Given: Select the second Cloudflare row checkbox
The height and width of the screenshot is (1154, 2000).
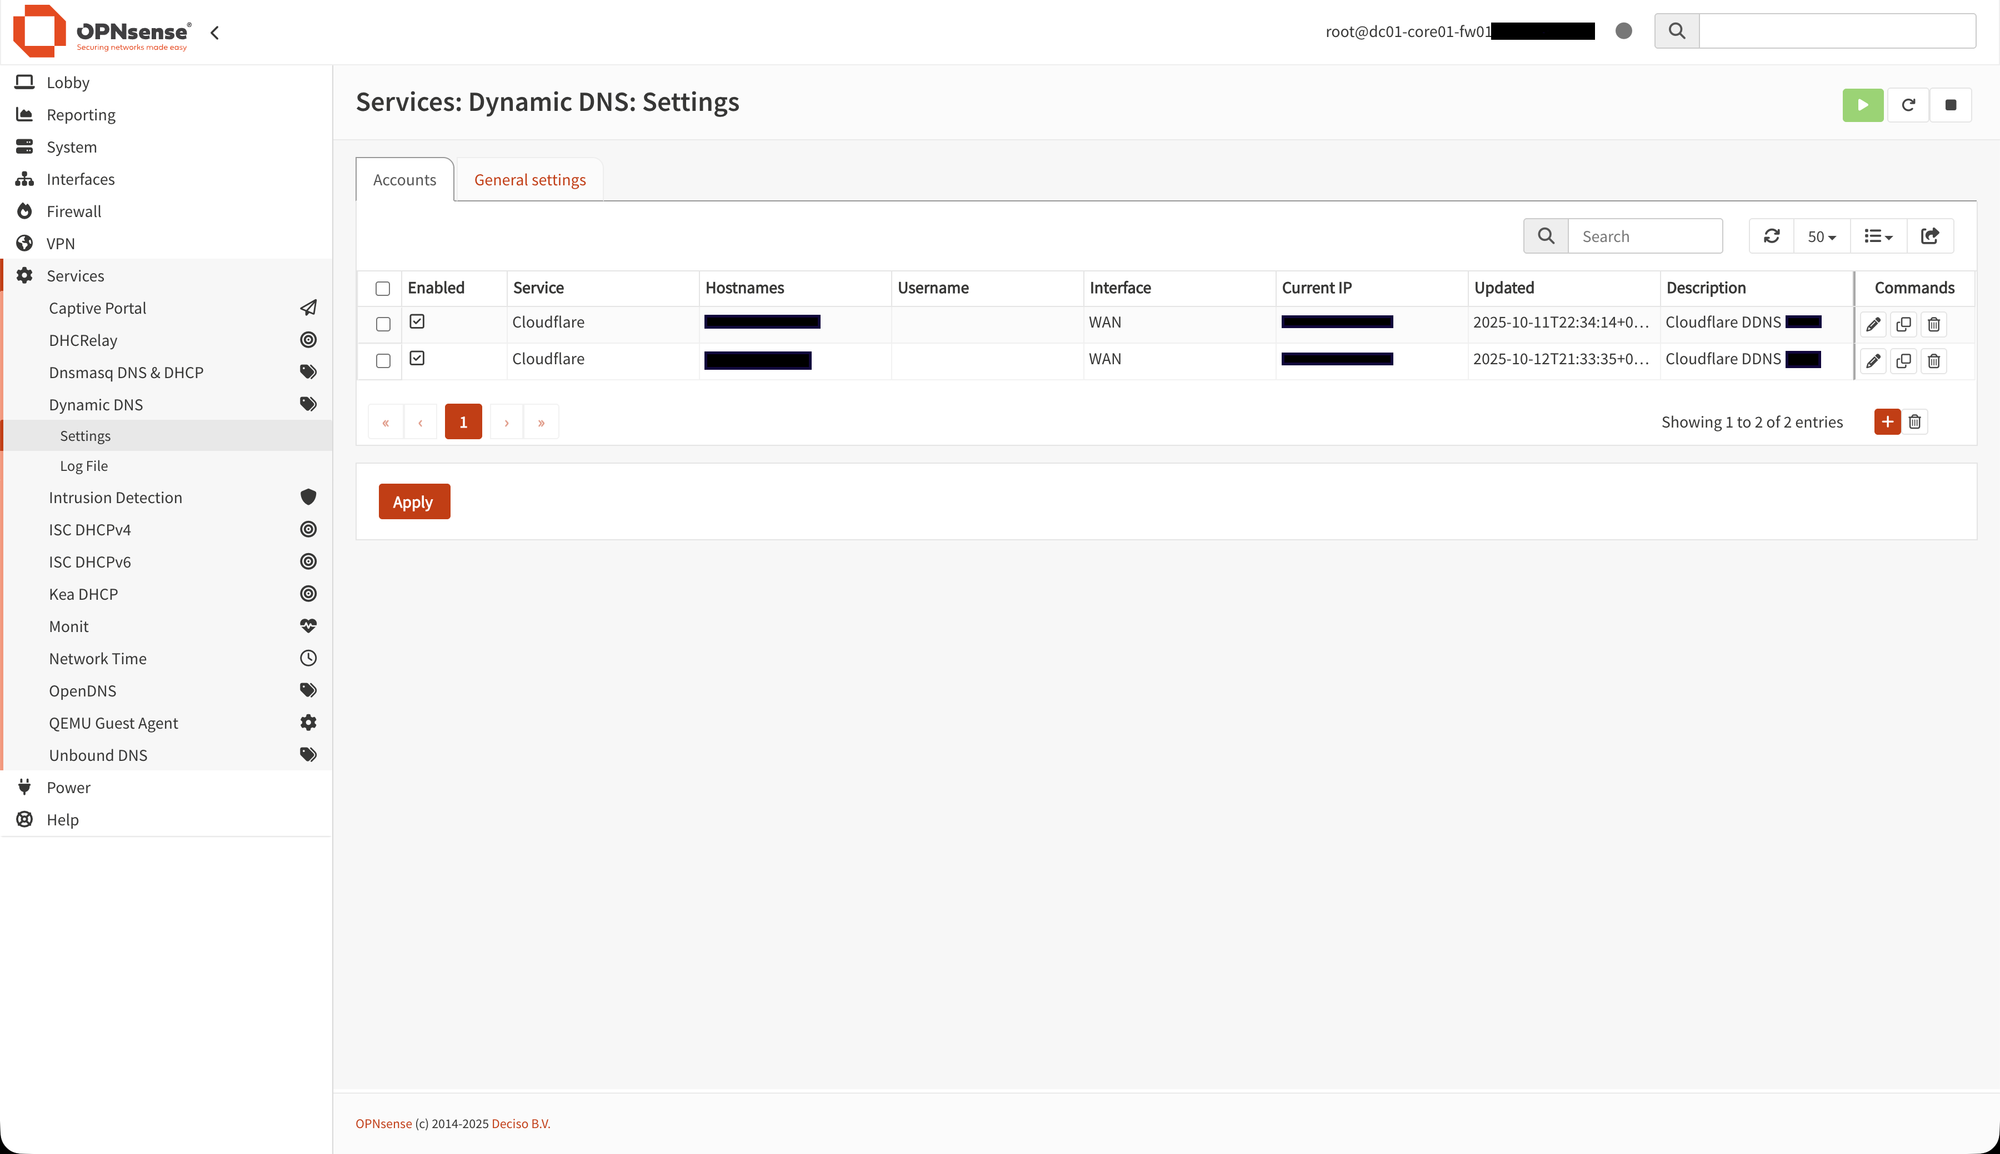Looking at the screenshot, I should 383,358.
